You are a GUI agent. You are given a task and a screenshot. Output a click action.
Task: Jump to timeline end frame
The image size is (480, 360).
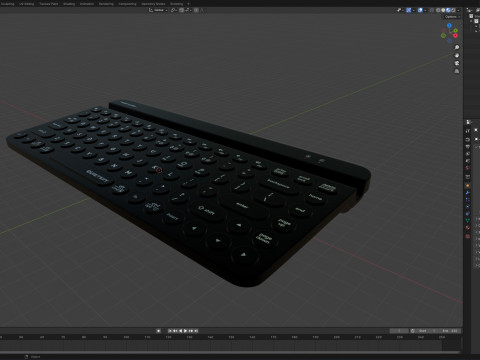tap(196, 331)
